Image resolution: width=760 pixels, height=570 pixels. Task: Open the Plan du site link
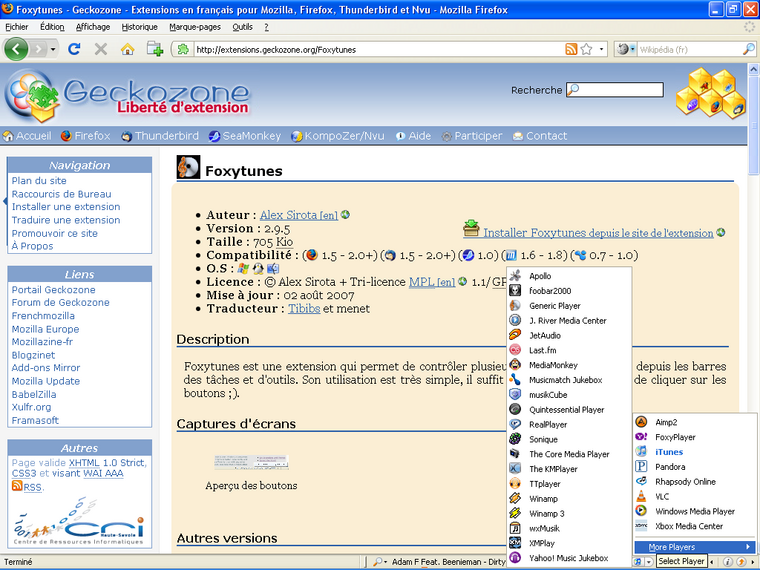click(39, 181)
